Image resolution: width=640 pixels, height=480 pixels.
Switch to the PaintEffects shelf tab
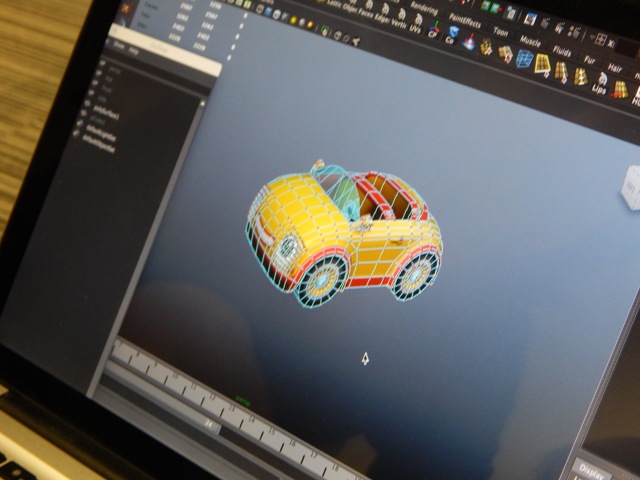coord(464,20)
